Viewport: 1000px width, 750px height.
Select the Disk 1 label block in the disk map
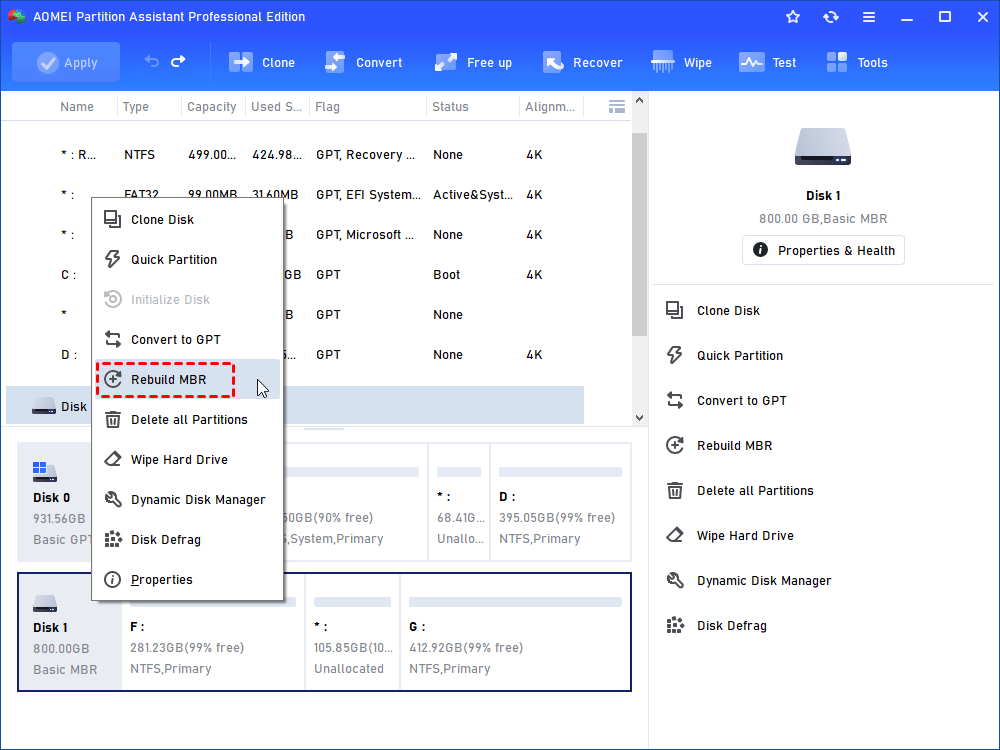tap(70, 631)
